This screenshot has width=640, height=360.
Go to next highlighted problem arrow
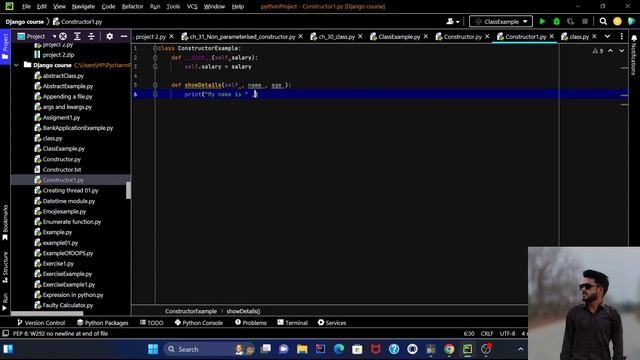[621, 51]
